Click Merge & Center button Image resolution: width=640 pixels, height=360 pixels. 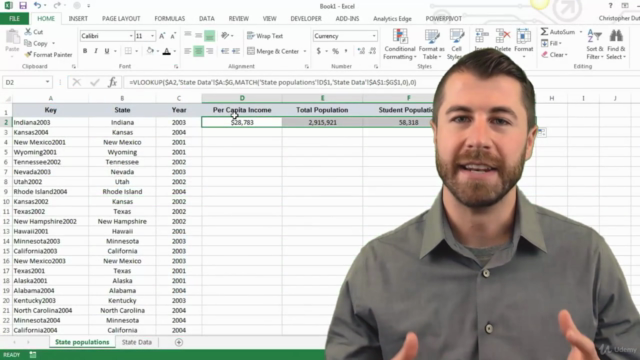click(x=273, y=51)
